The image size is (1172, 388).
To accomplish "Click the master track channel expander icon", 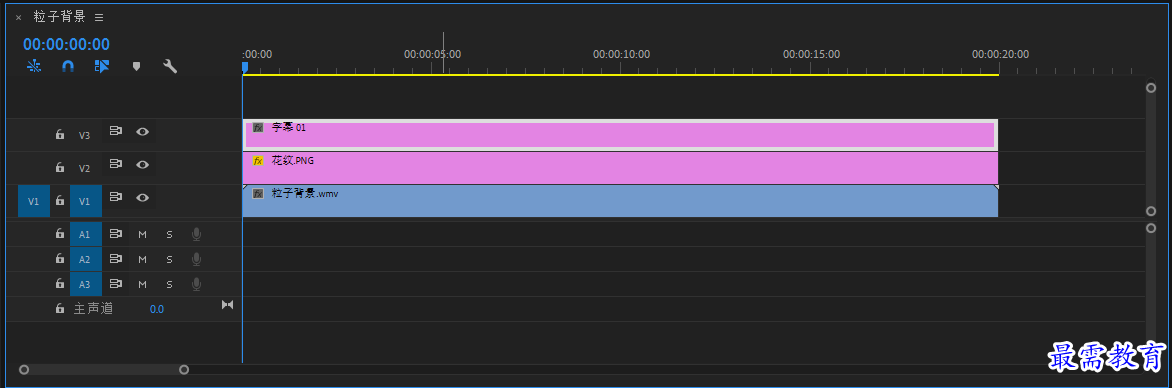I will pos(228,305).
